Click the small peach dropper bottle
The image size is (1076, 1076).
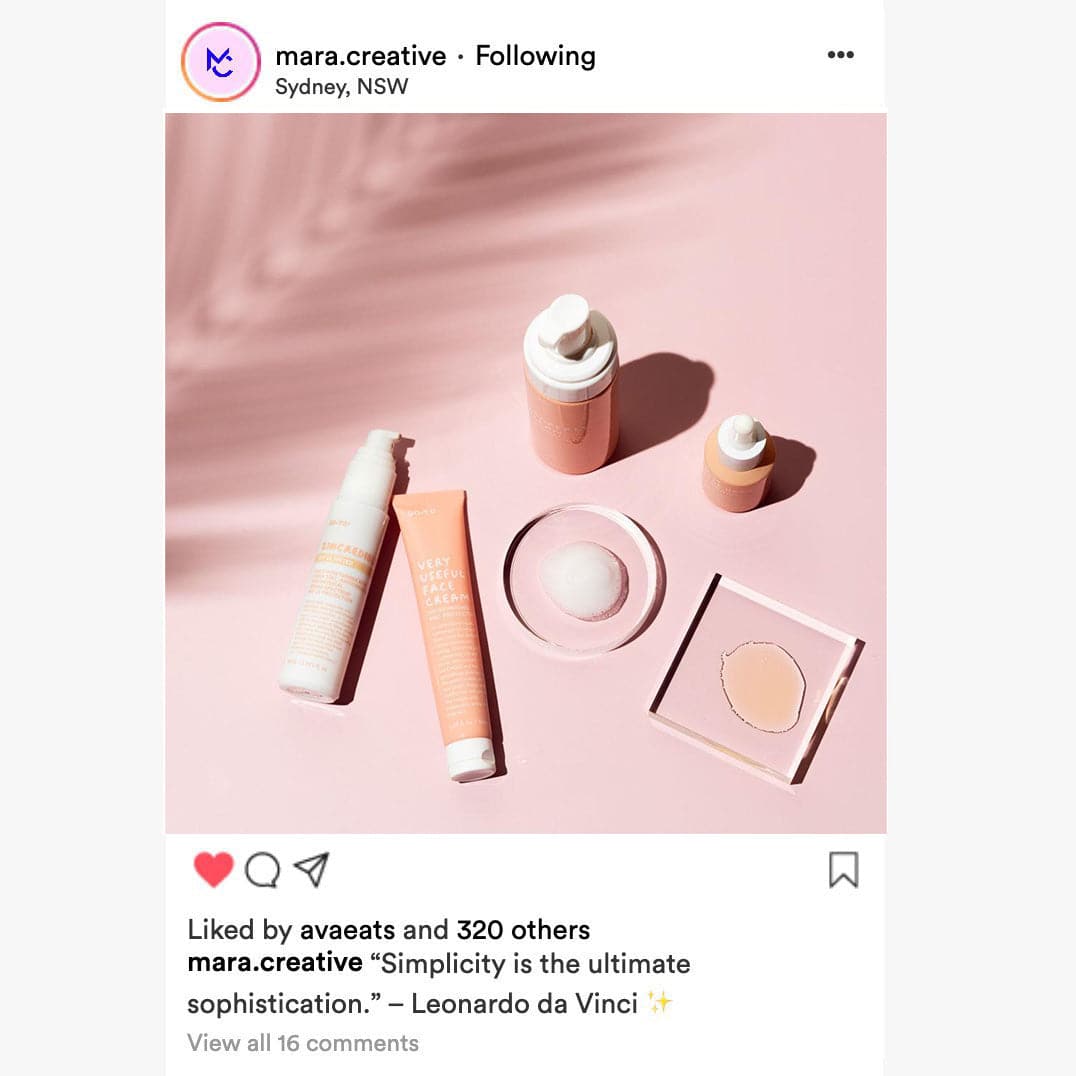point(738,463)
